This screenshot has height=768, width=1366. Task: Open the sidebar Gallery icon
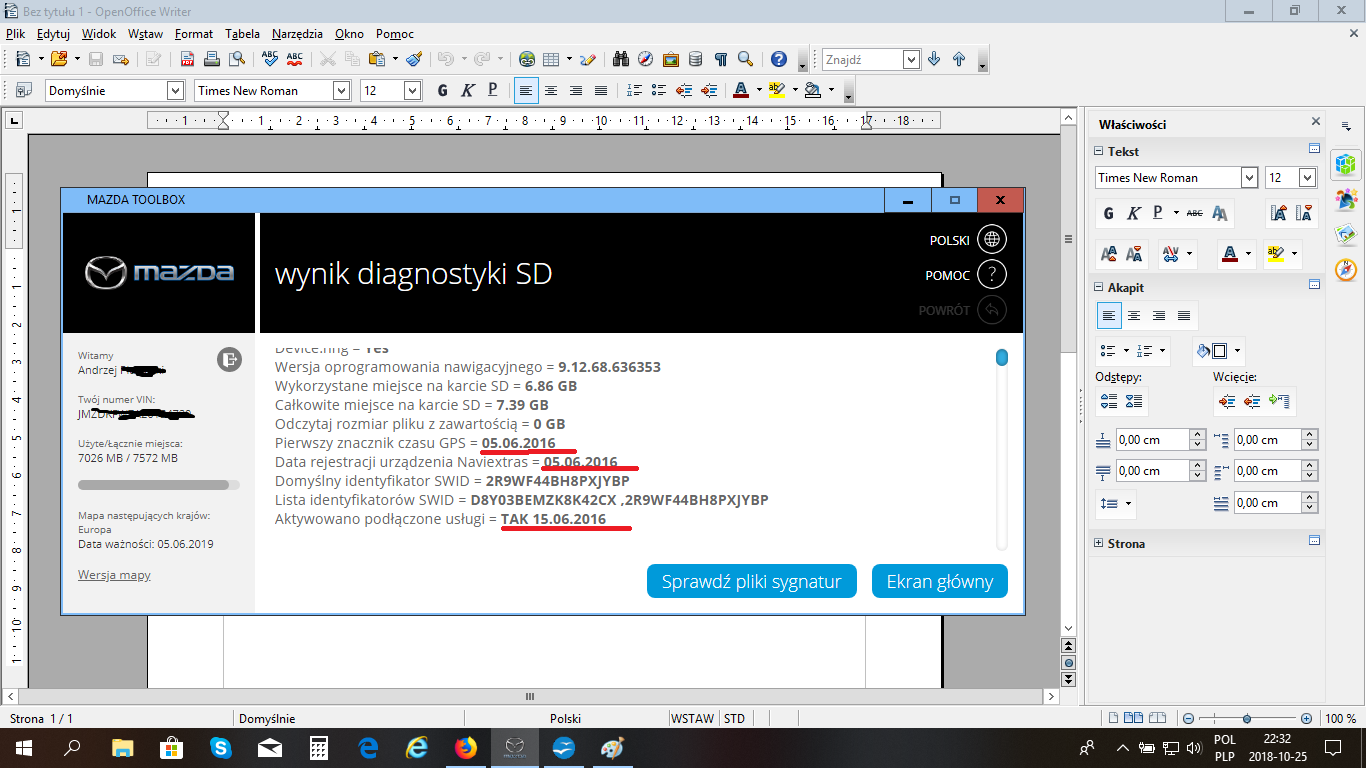1346,234
